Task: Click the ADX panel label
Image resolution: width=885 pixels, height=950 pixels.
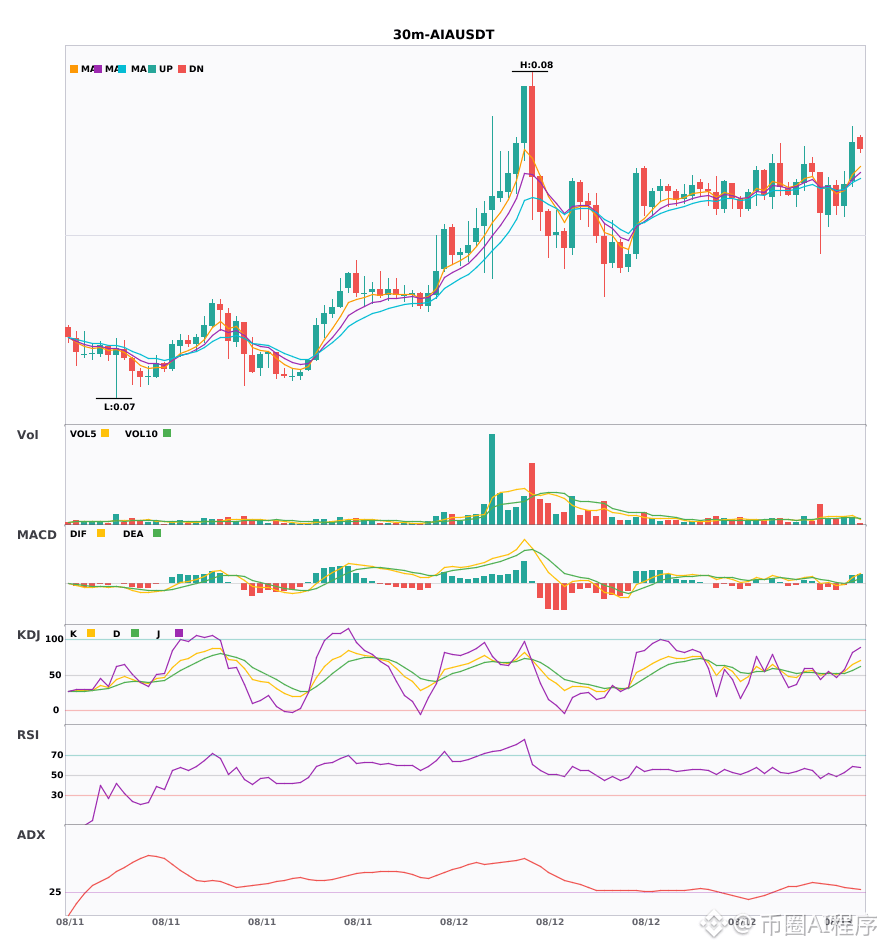Action: [31, 835]
